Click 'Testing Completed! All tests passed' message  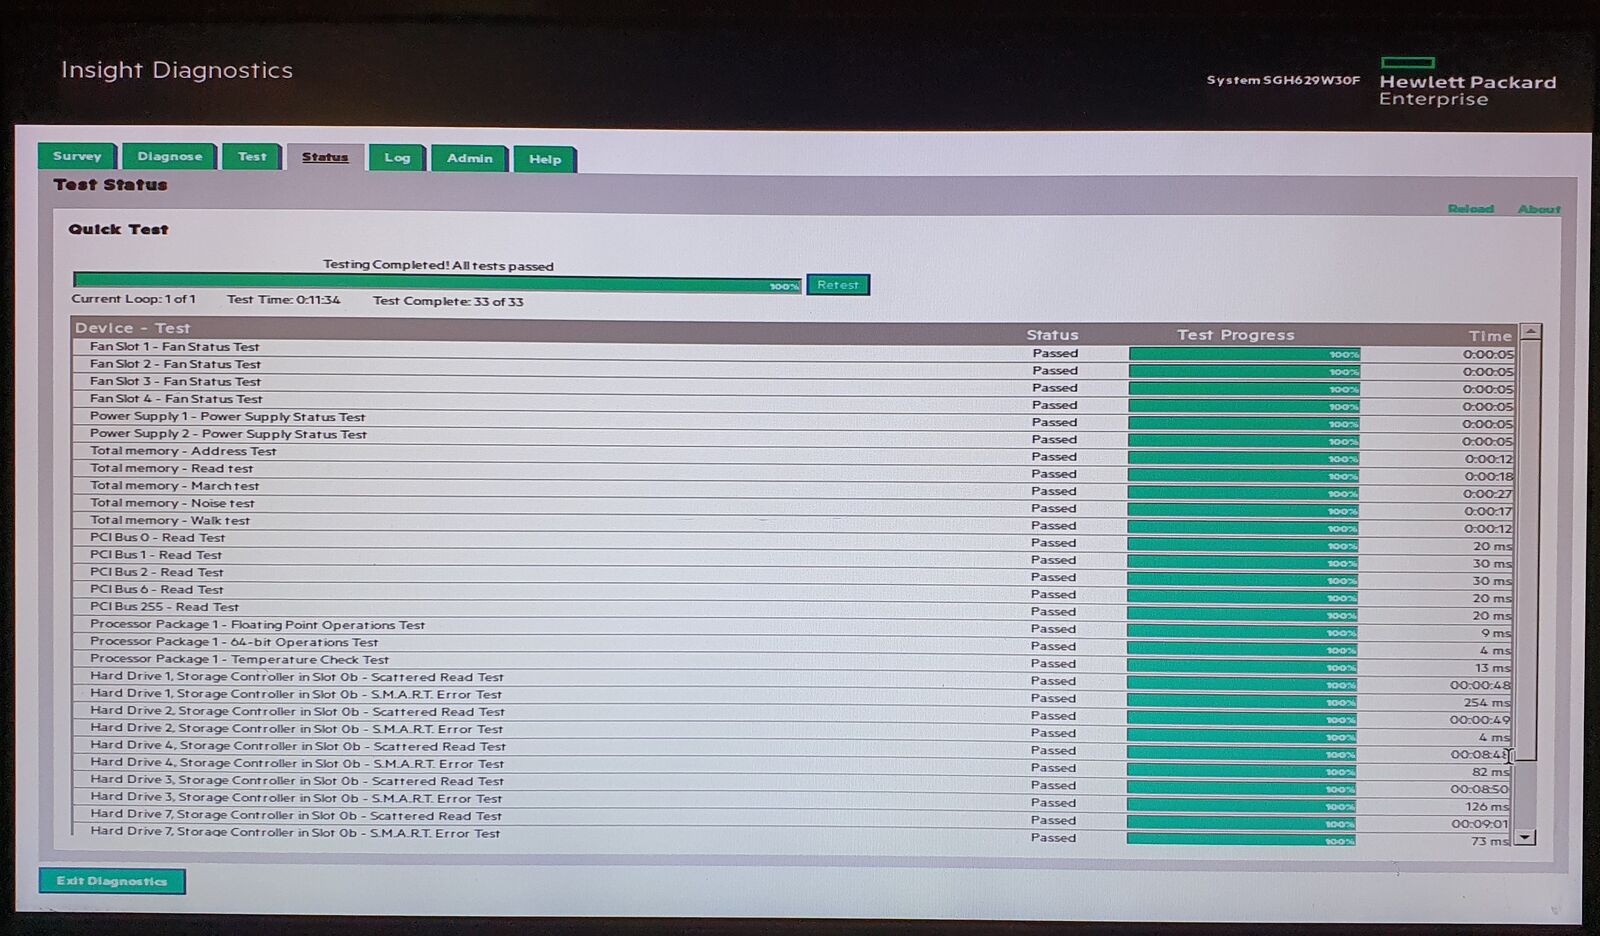(x=438, y=265)
